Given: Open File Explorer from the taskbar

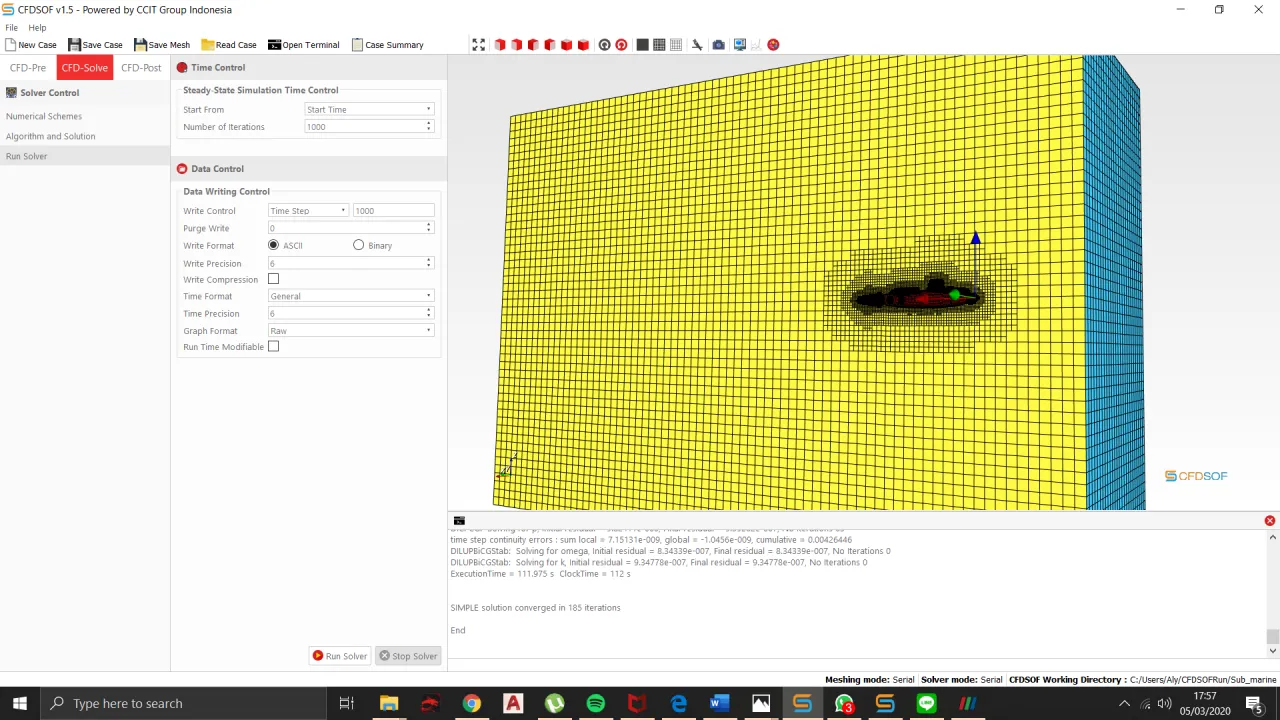Looking at the screenshot, I should (x=388, y=704).
